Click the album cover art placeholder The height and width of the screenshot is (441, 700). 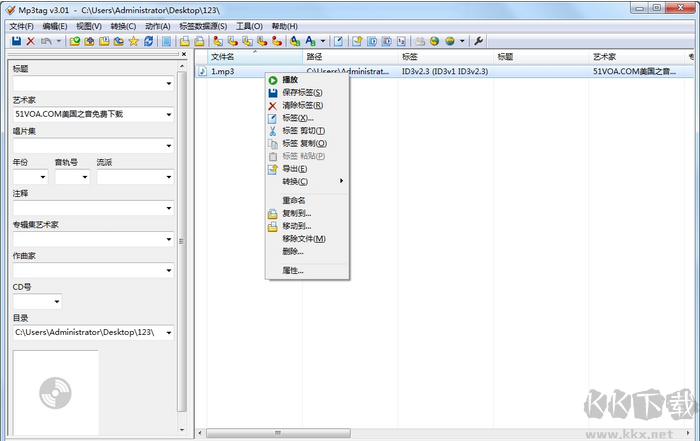point(56,393)
